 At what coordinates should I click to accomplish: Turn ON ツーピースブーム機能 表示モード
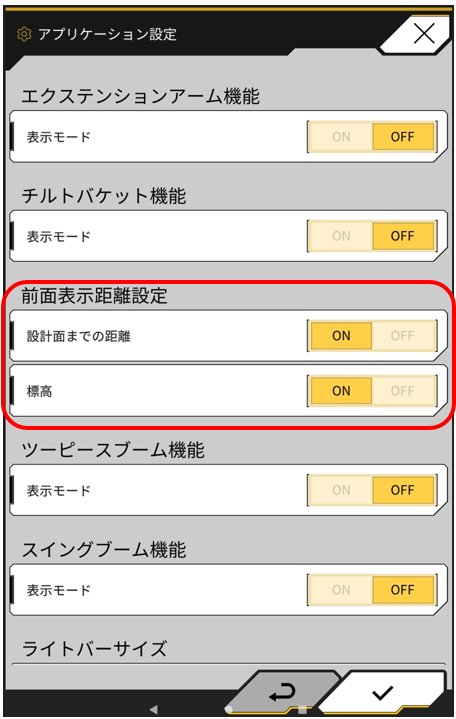[x=341, y=490]
